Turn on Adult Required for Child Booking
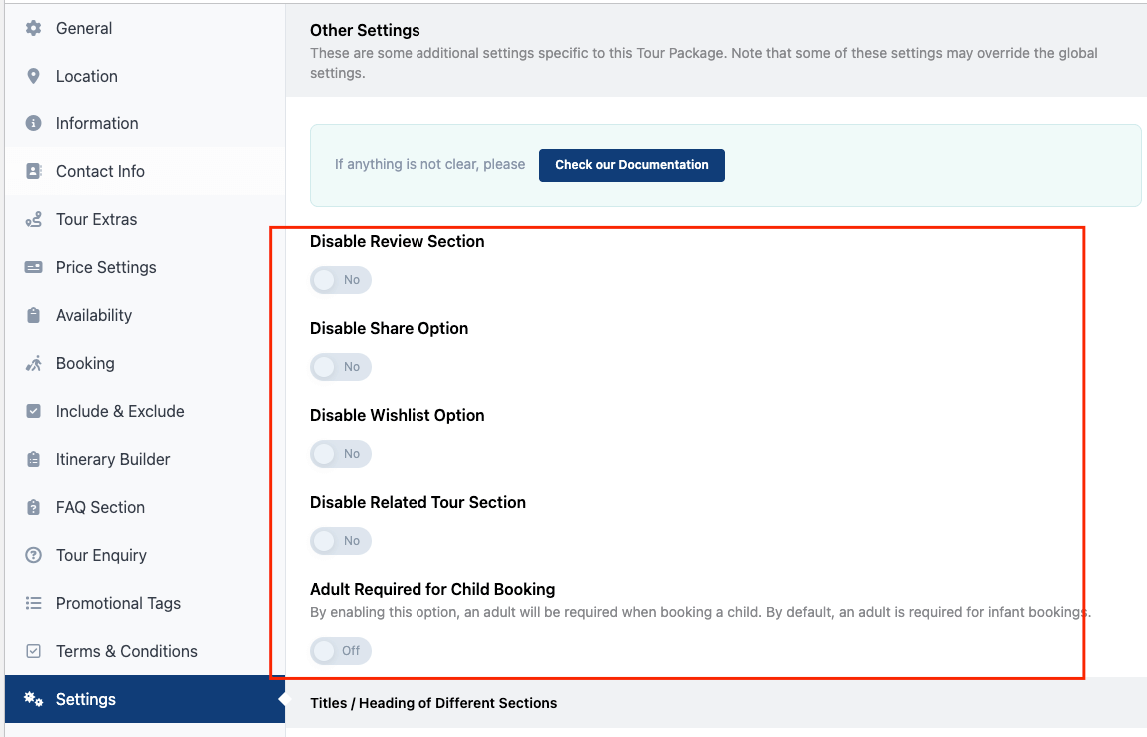The image size is (1147, 737). tap(340, 650)
